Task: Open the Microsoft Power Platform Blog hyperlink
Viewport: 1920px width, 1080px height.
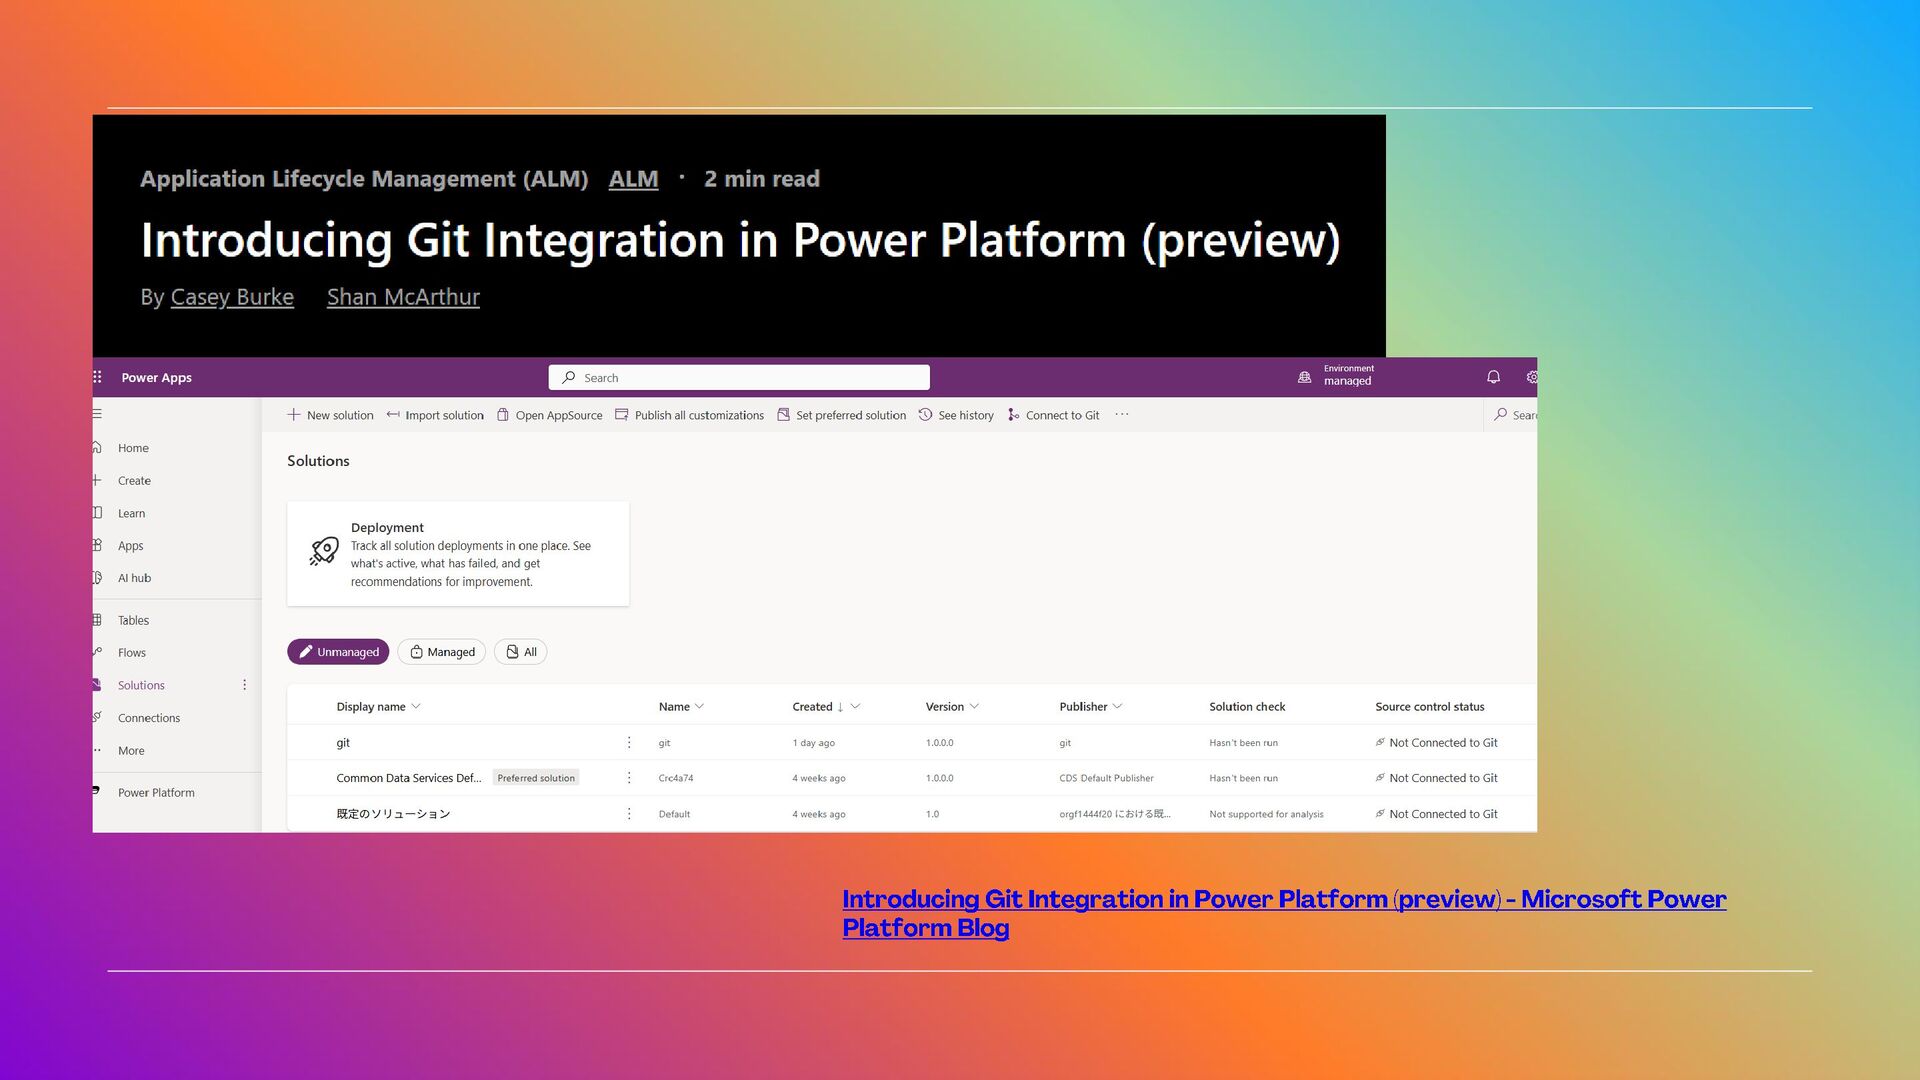Action: tap(1284, 913)
